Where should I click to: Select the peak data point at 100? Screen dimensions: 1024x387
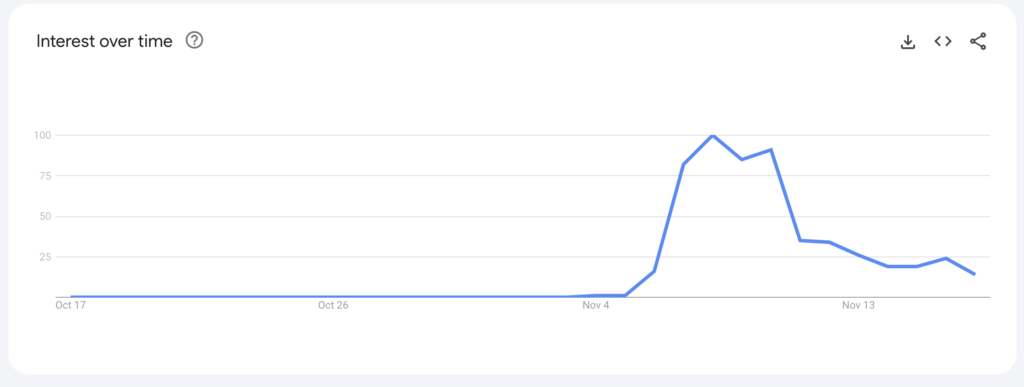[712, 135]
